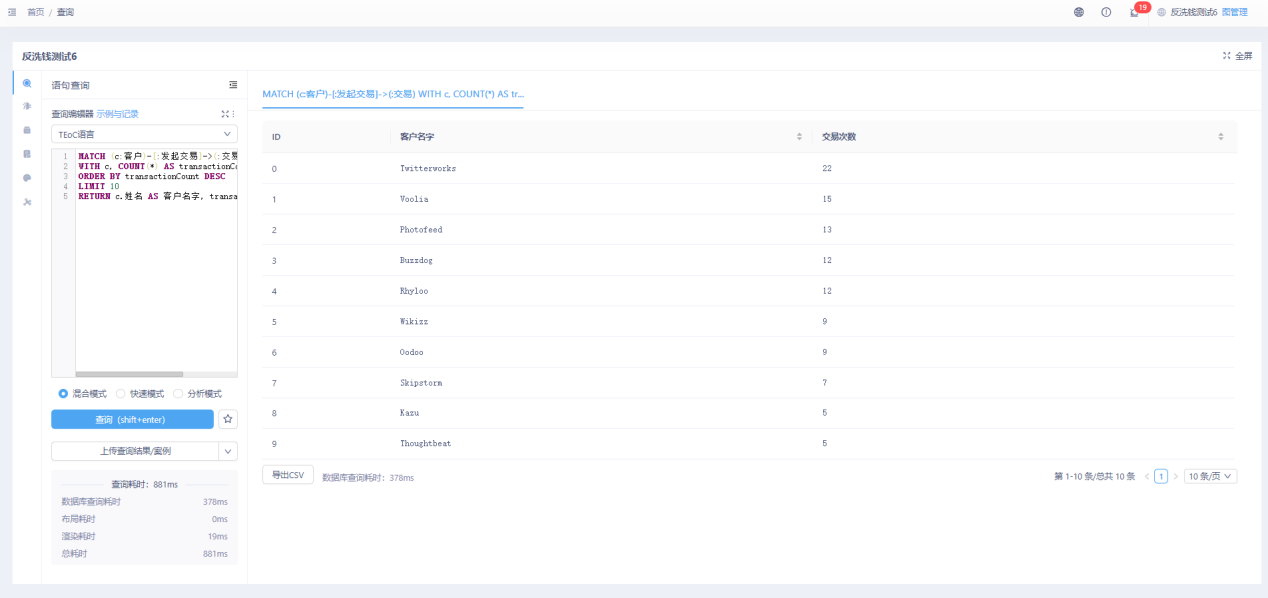The width and height of the screenshot is (1268, 598).
Task: Switch to the MATCH query result tab
Action: [392, 94]
